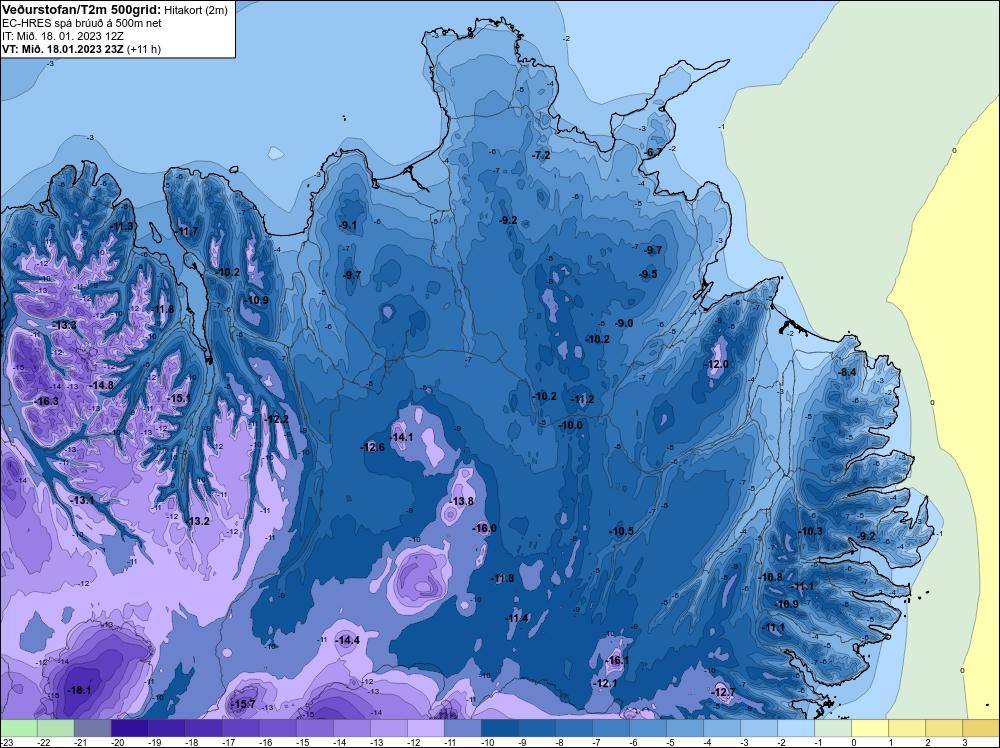Select the -13.1 temperature value
The height and width of the screenshot is (748, 1000).
[82, 500]
